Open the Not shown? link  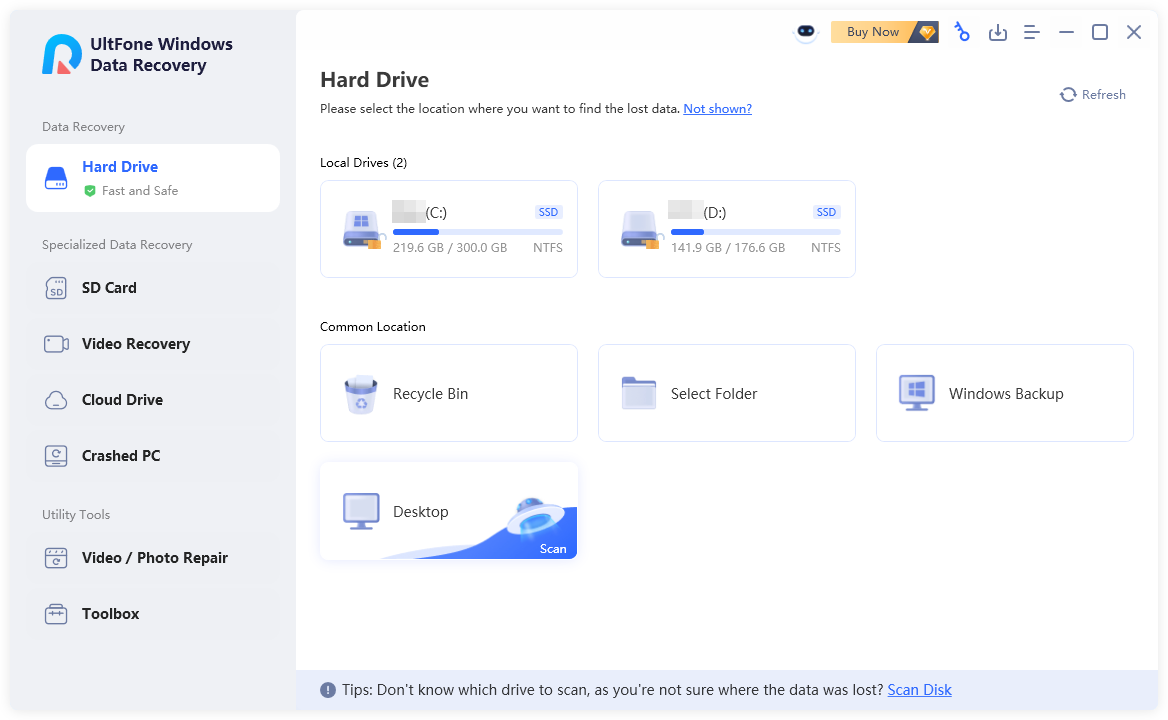pyautogui.click(x=717, y=108)
